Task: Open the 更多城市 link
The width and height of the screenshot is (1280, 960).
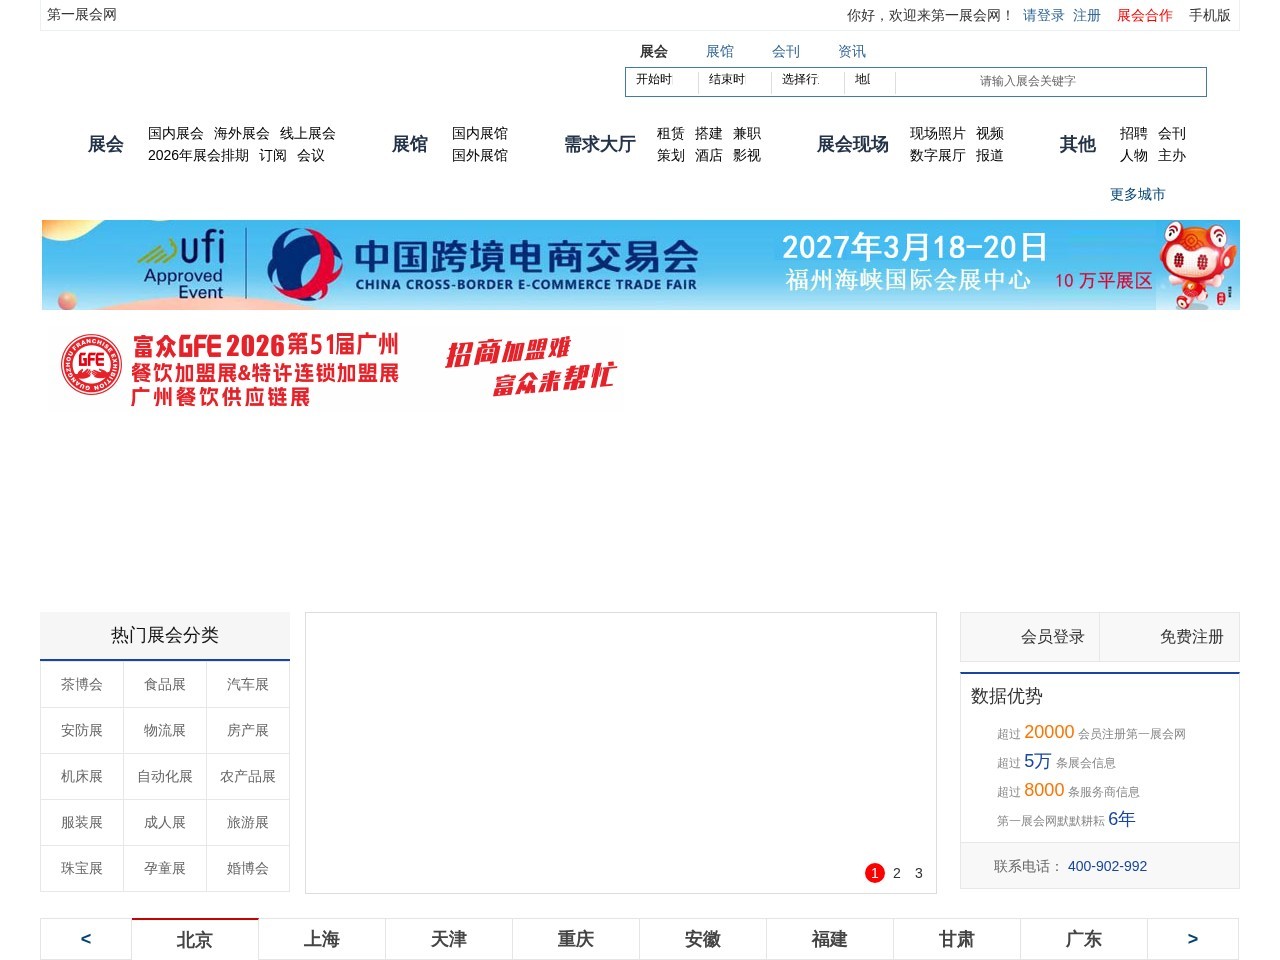Action: click(x=1138, y=194)
